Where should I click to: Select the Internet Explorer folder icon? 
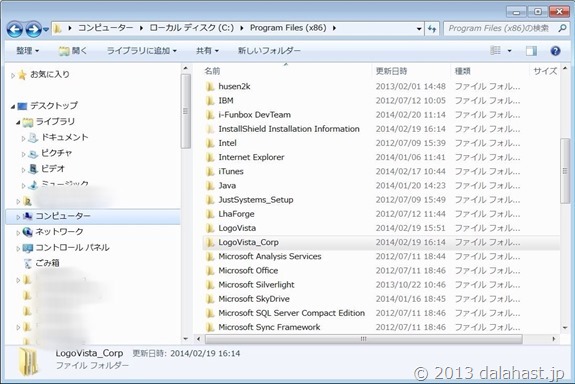pos(210,158)
